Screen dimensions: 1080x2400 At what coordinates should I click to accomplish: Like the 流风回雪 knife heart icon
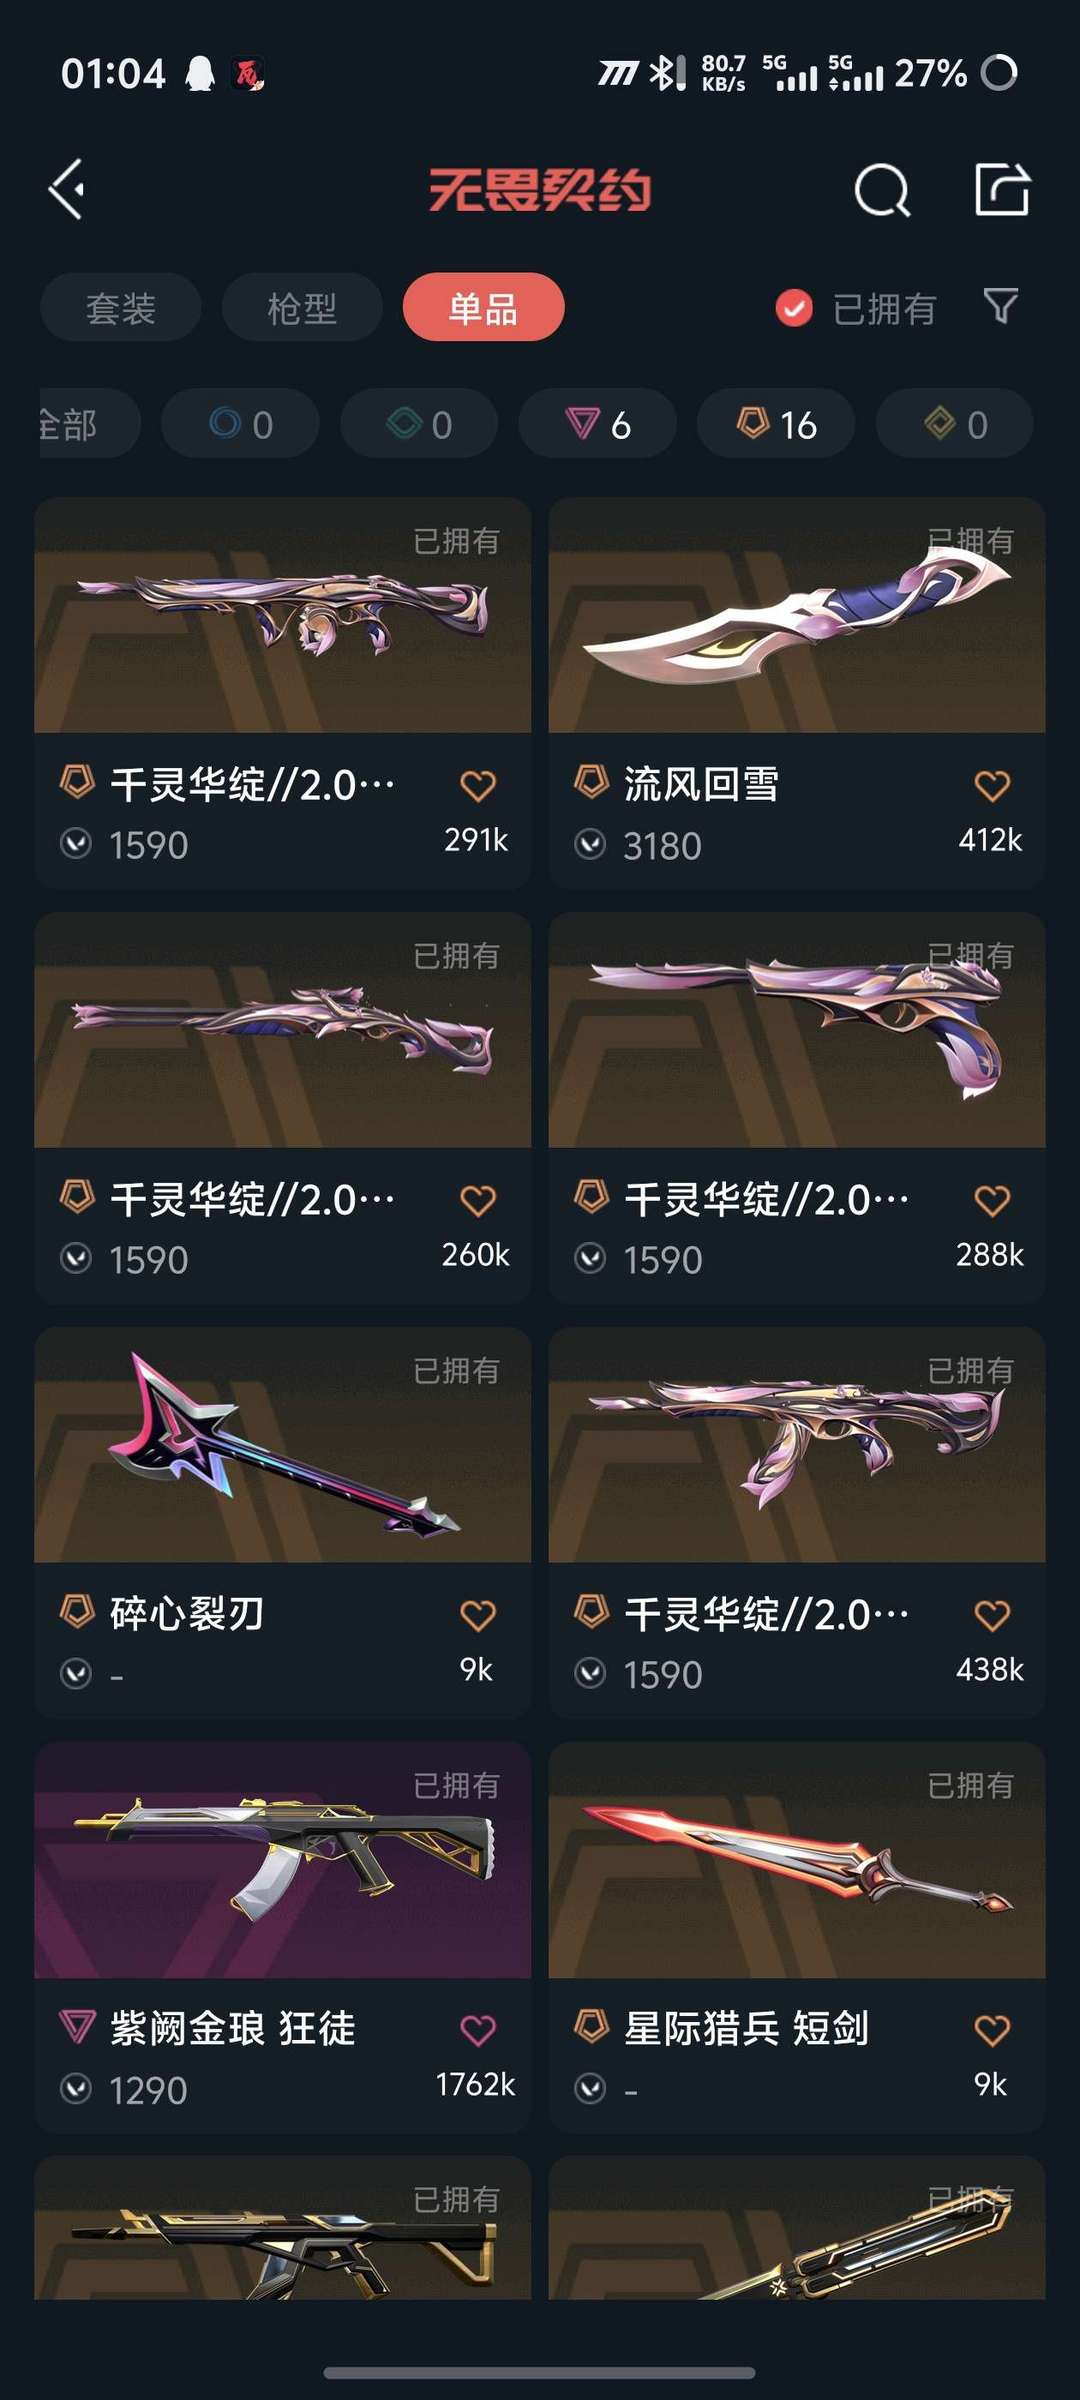[992, 786]
